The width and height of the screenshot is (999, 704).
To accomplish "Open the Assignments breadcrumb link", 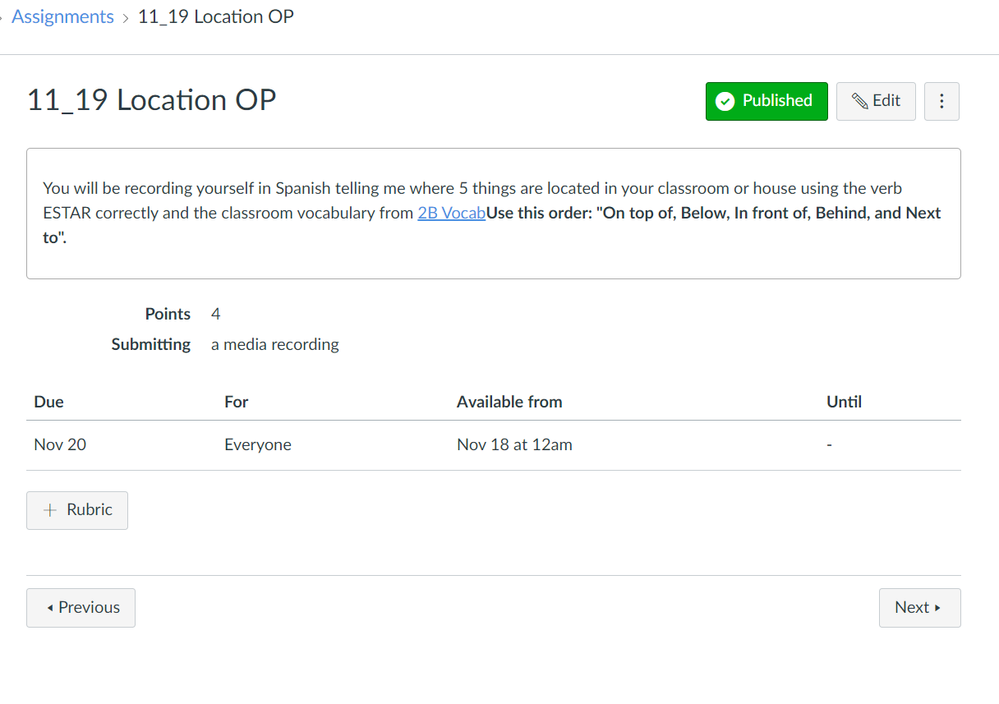I will click(62, 17).
